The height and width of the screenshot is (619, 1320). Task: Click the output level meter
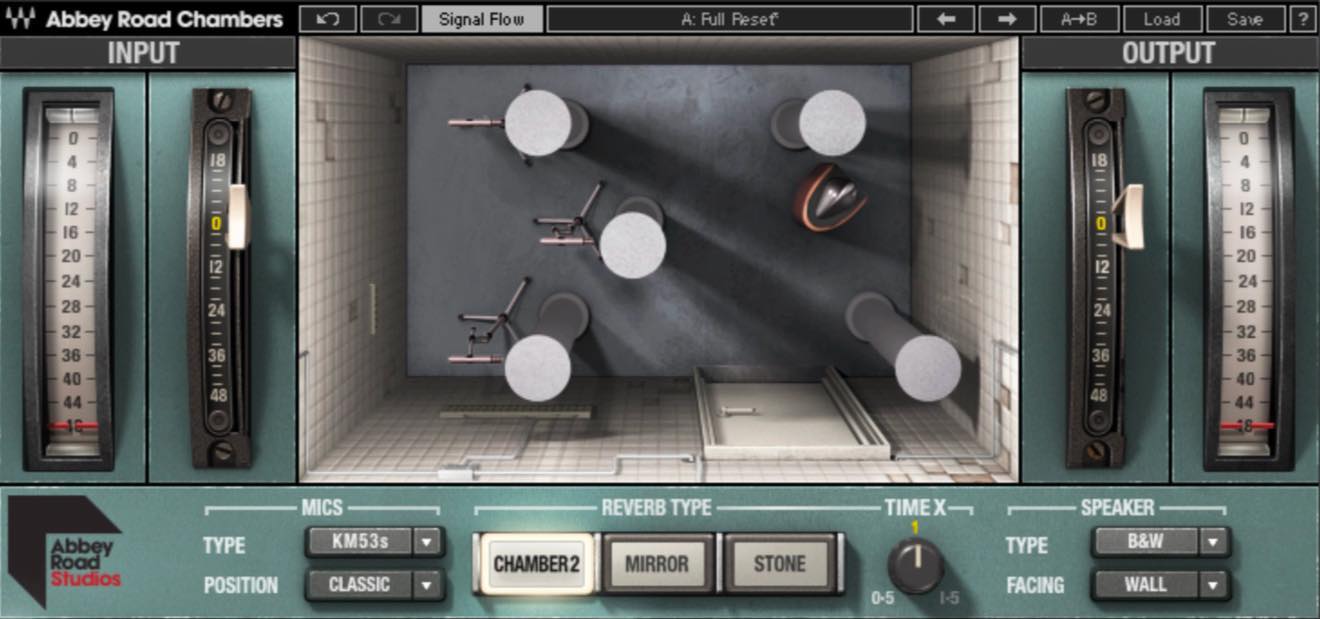1249,278
